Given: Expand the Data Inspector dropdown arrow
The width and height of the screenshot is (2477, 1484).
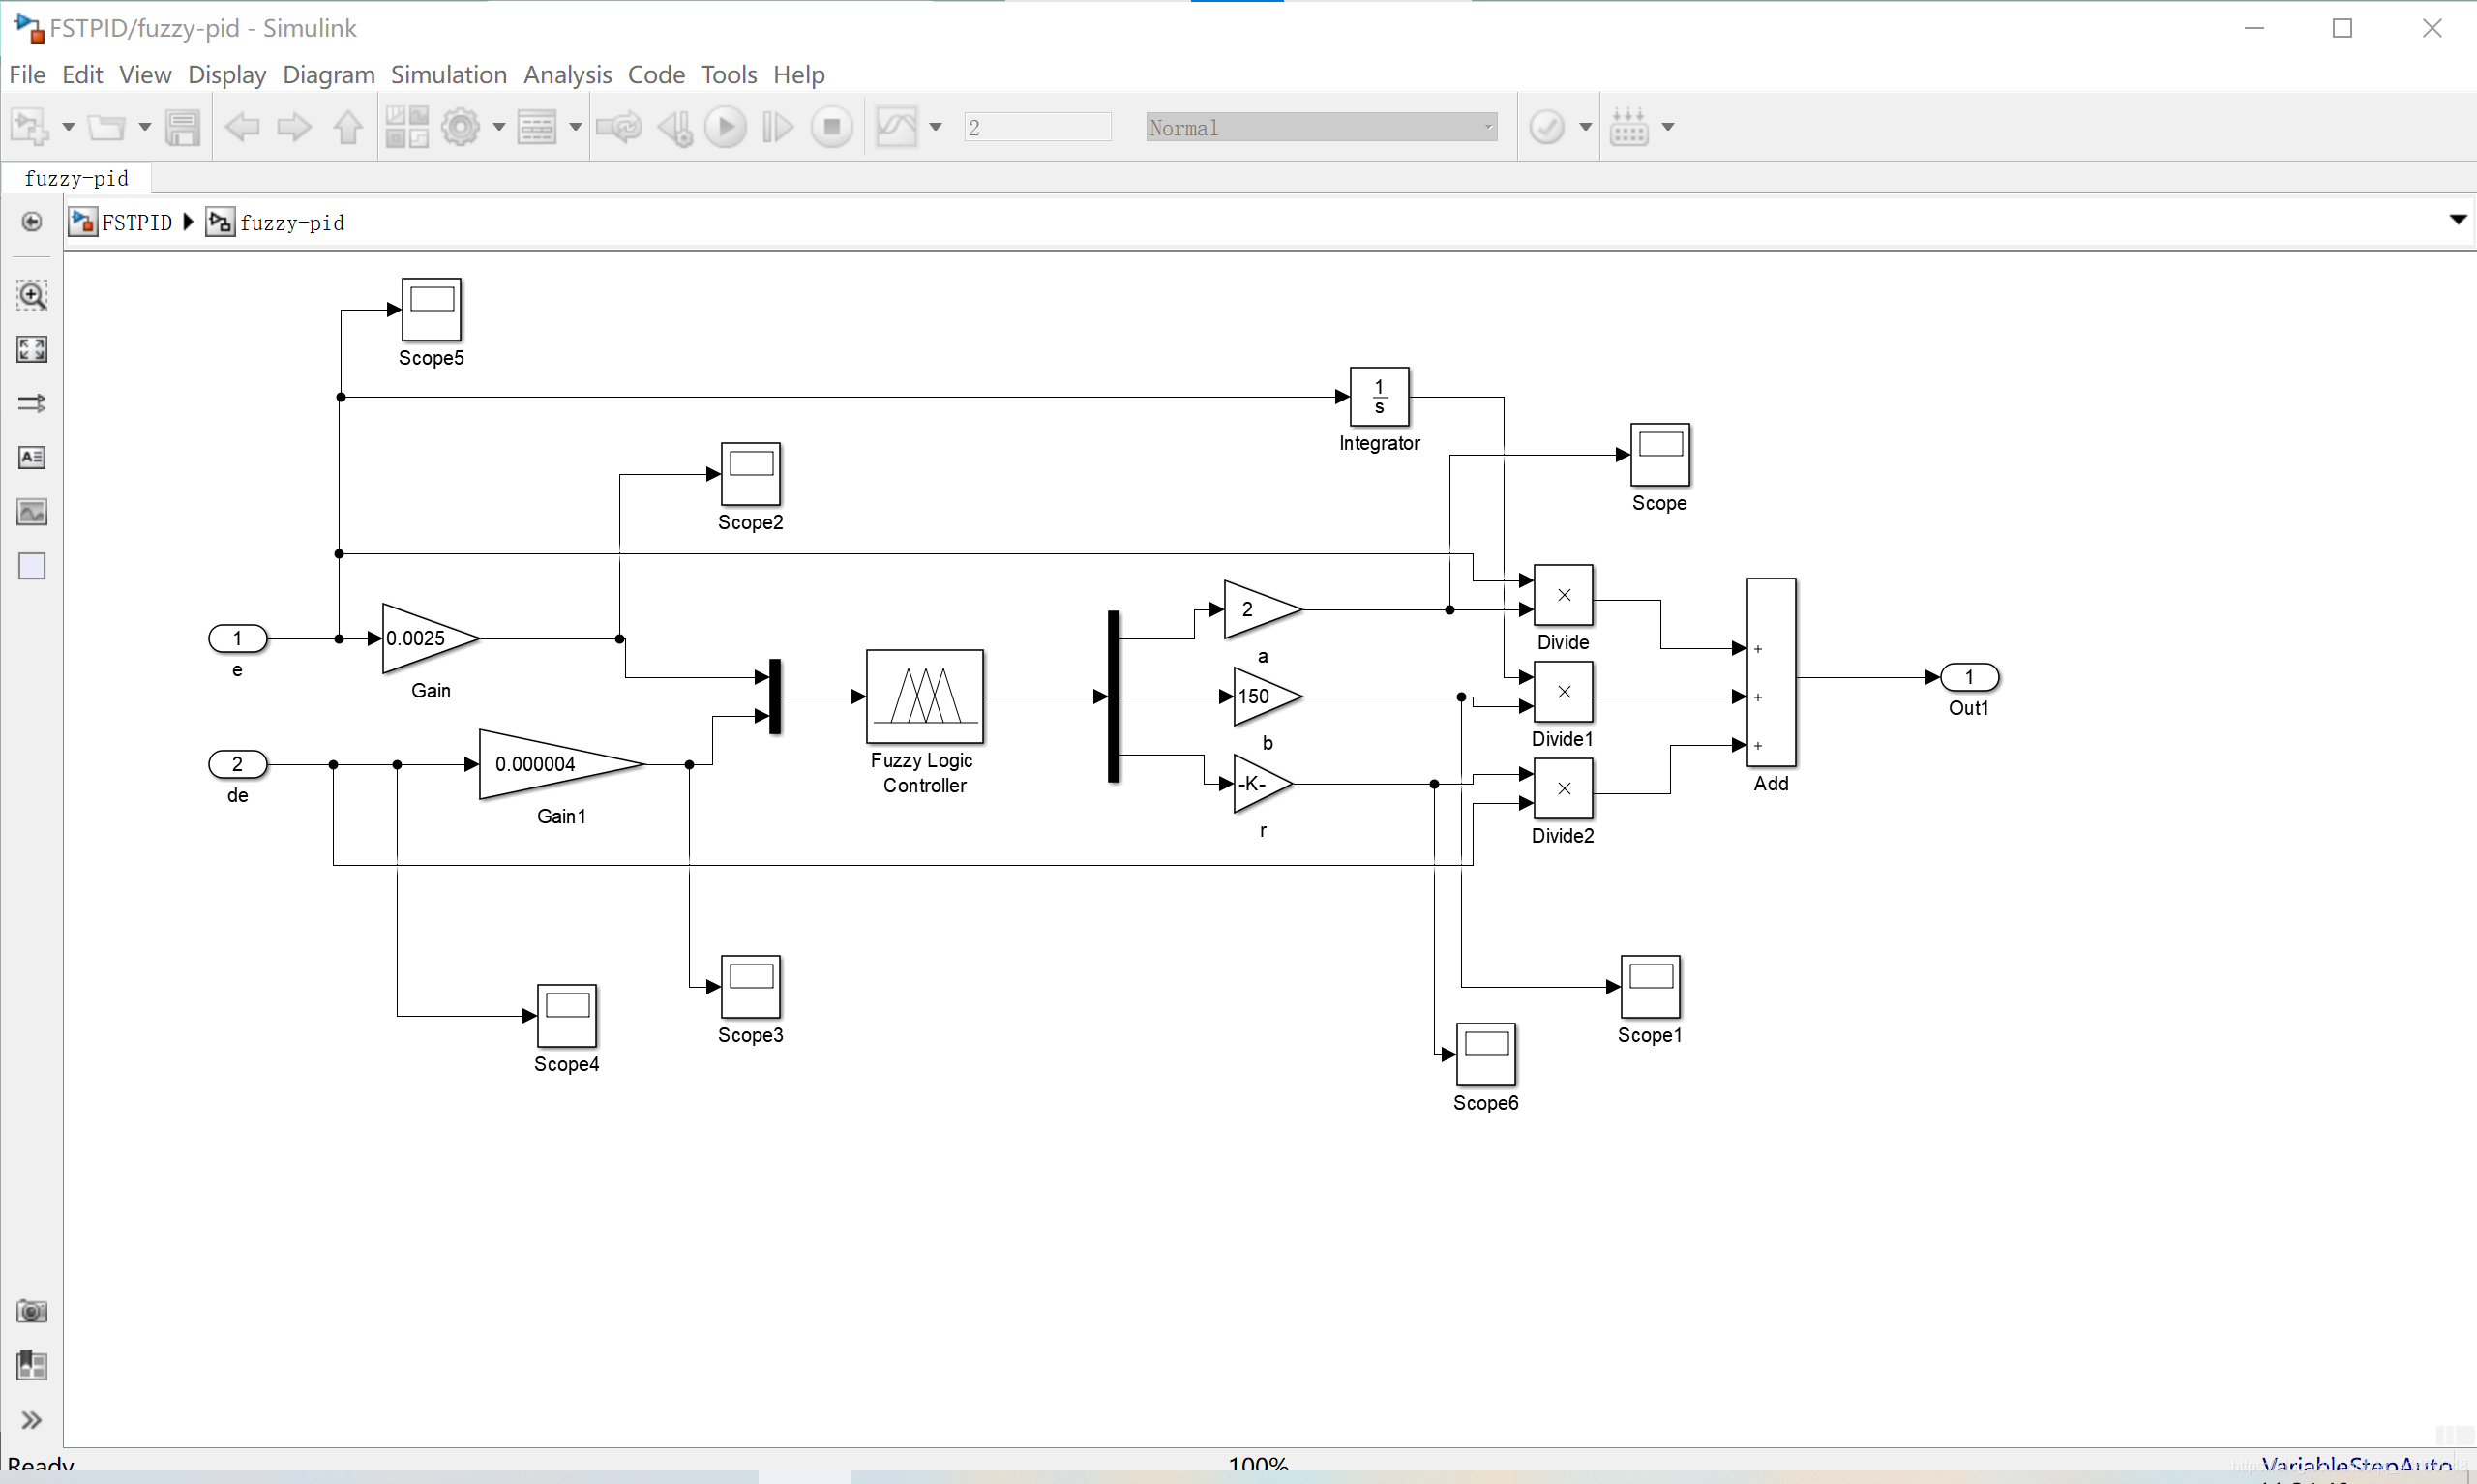Looking at the screenshot, I should tap(936, 127).
